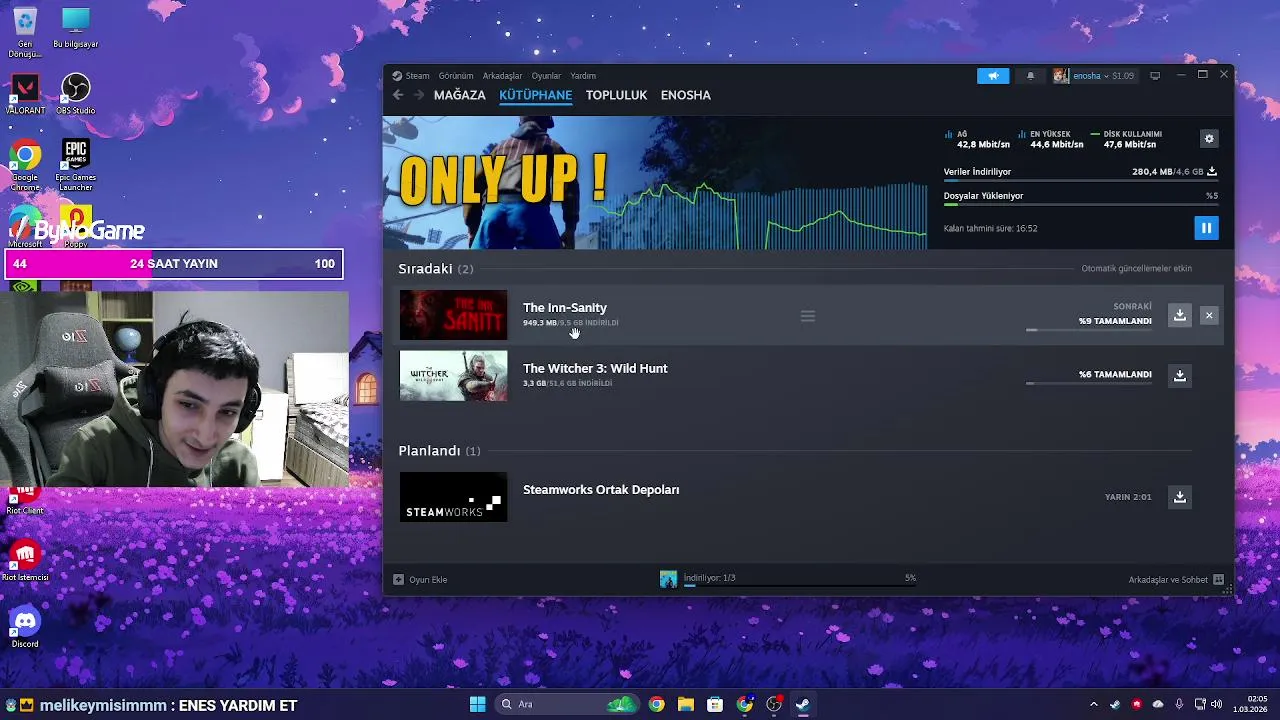Go back with Steam back arrow

[398, 95]
